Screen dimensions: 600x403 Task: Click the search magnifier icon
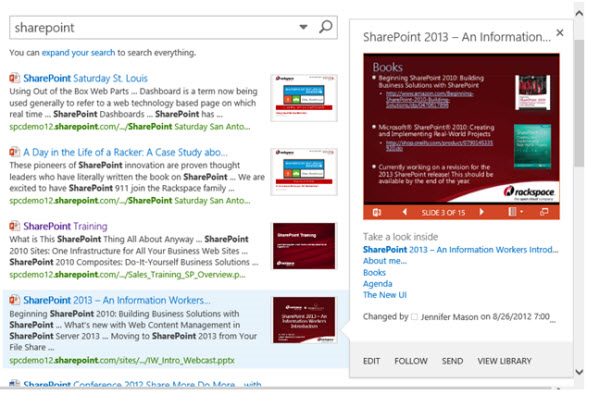click(x=325, y=27)
